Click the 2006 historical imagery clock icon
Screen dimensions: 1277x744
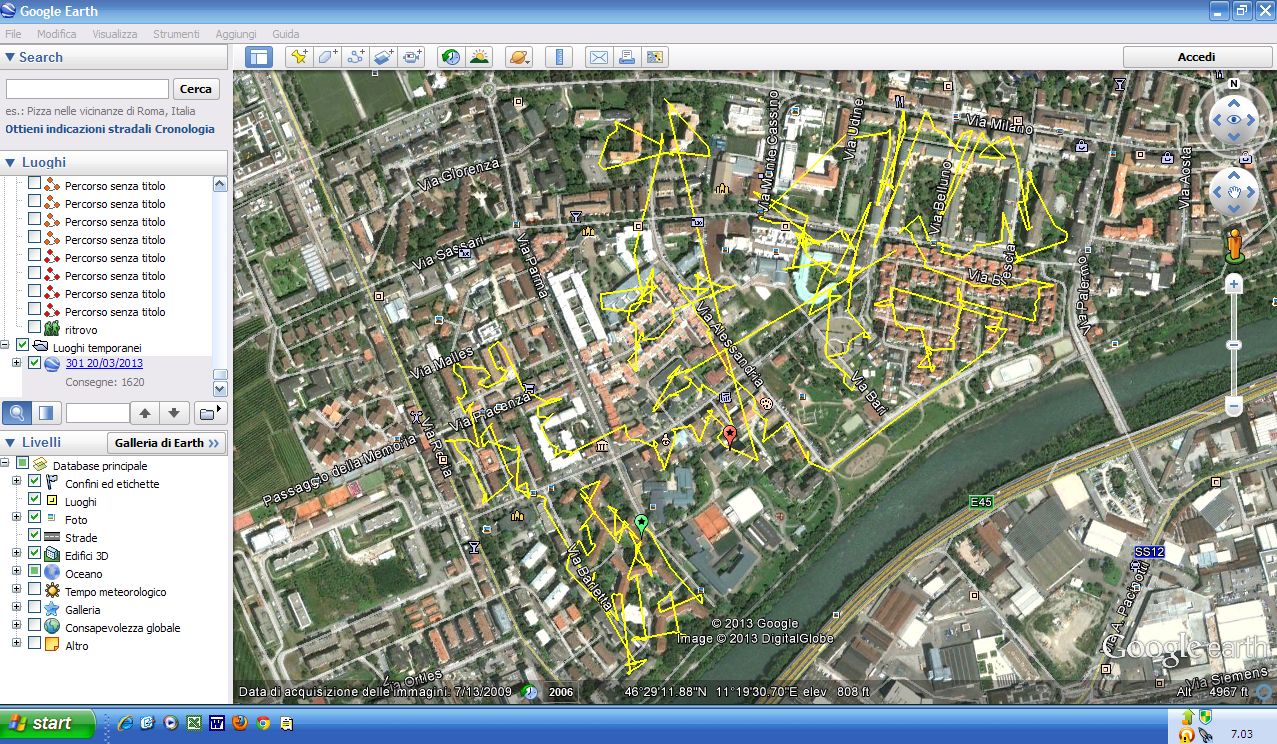coord(530,691)
